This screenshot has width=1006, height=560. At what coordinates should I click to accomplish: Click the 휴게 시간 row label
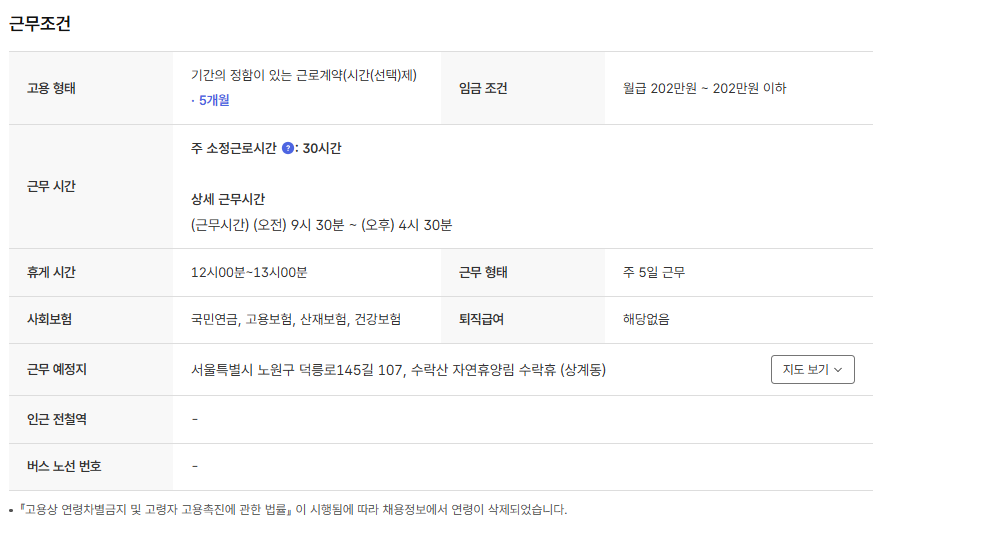pyautogui.click(x=51, y=273)
